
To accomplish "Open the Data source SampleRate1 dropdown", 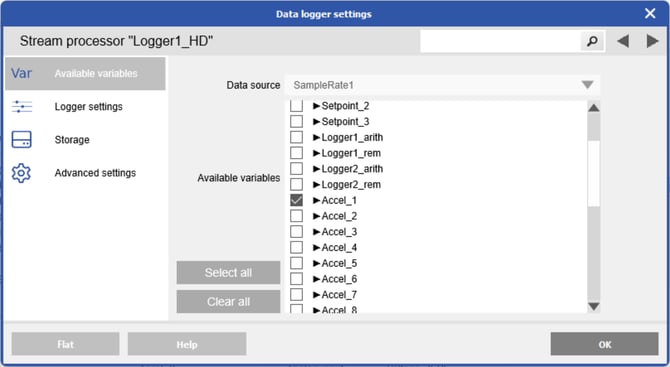I will click(x=442, y=85).
